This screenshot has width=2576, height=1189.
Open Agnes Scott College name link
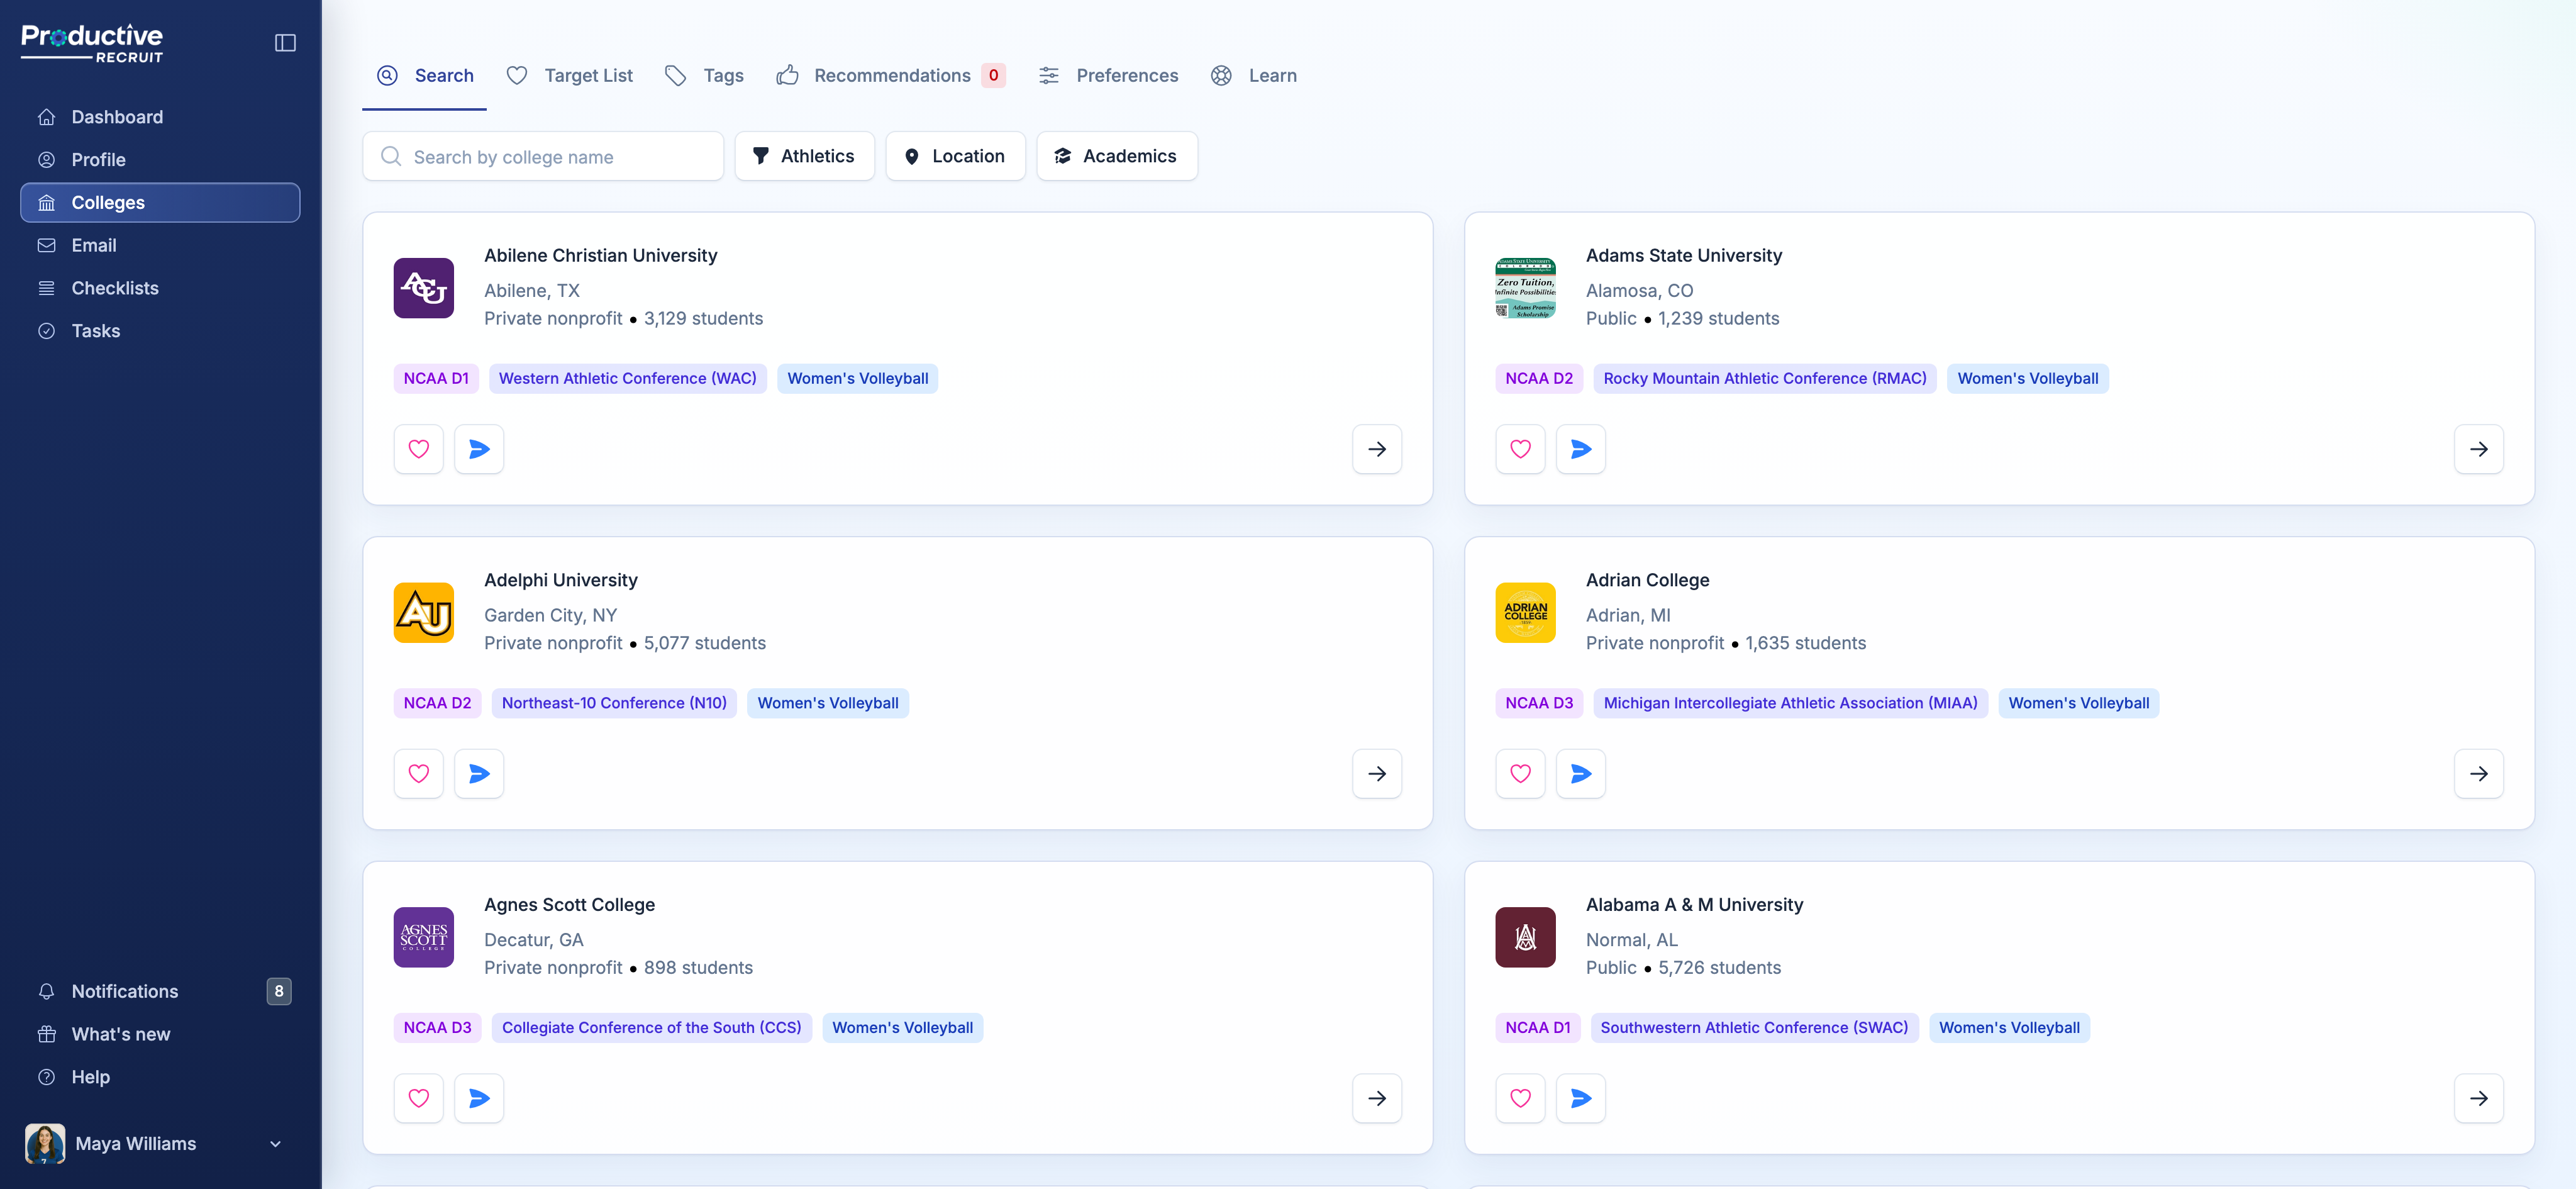point(570,905)
